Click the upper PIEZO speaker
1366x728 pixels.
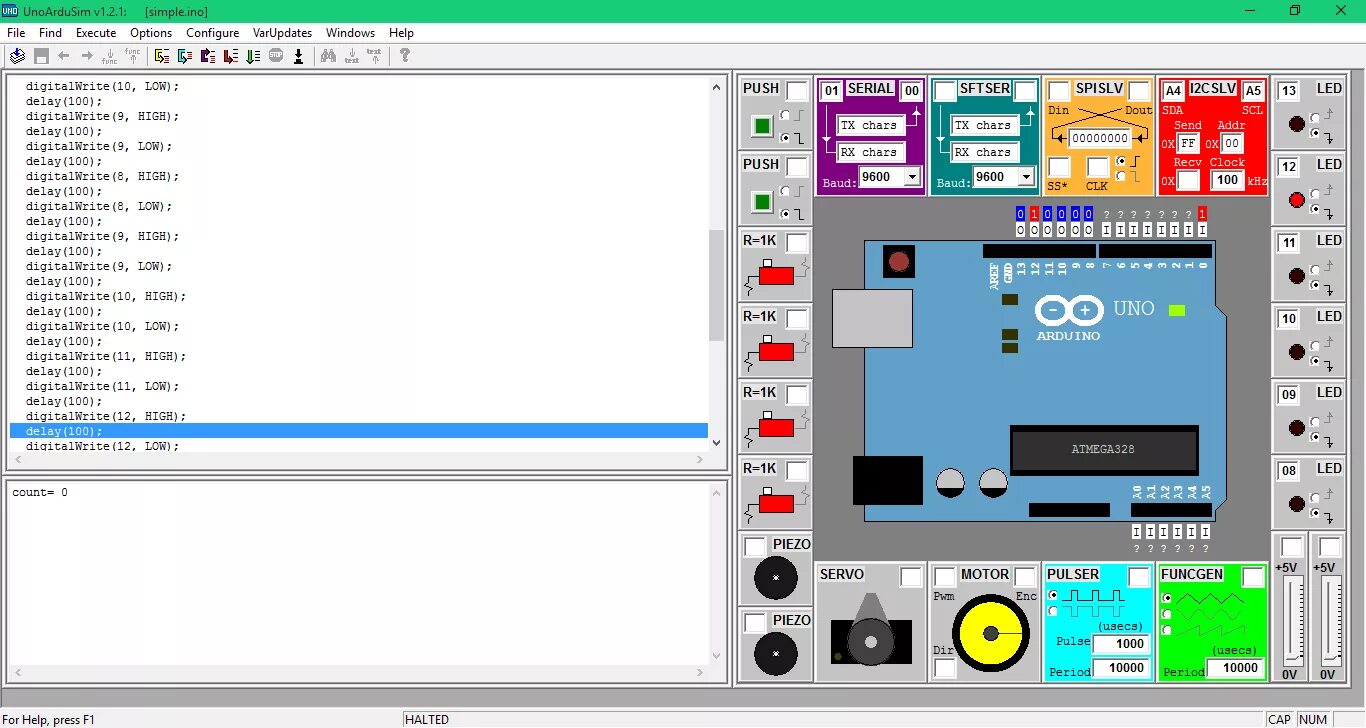tap(776, 578)
